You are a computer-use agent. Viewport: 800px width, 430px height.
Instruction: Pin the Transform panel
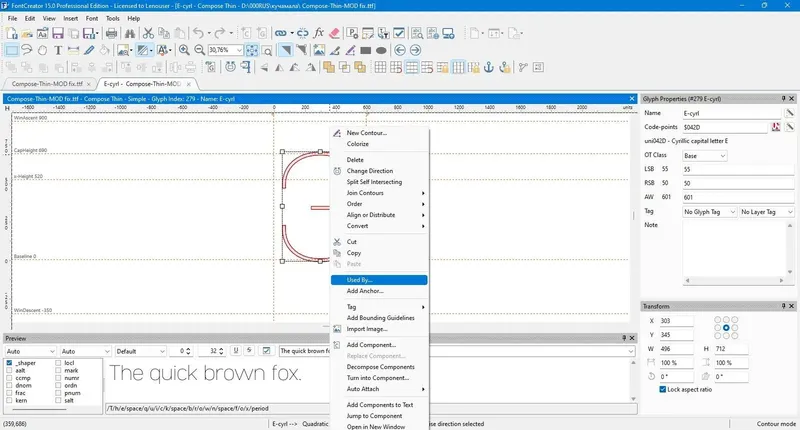(x=783, y=306)
